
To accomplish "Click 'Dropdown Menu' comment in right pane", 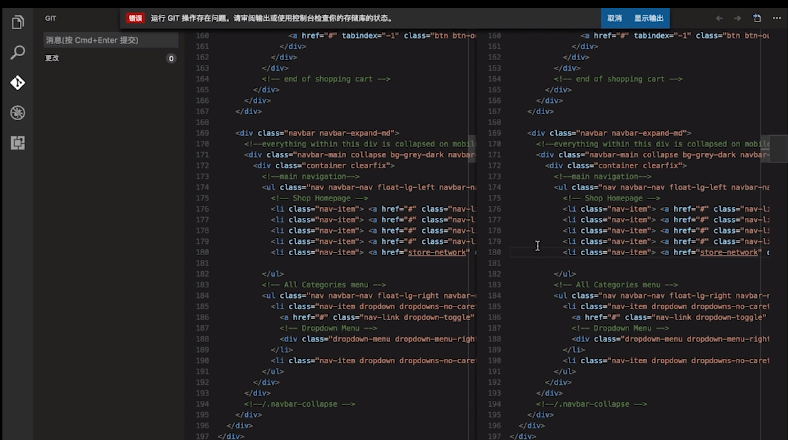I will 620,328.
